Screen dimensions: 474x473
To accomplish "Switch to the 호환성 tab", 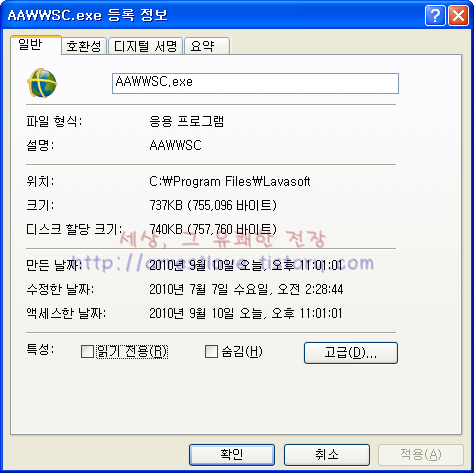I will 84,46.
